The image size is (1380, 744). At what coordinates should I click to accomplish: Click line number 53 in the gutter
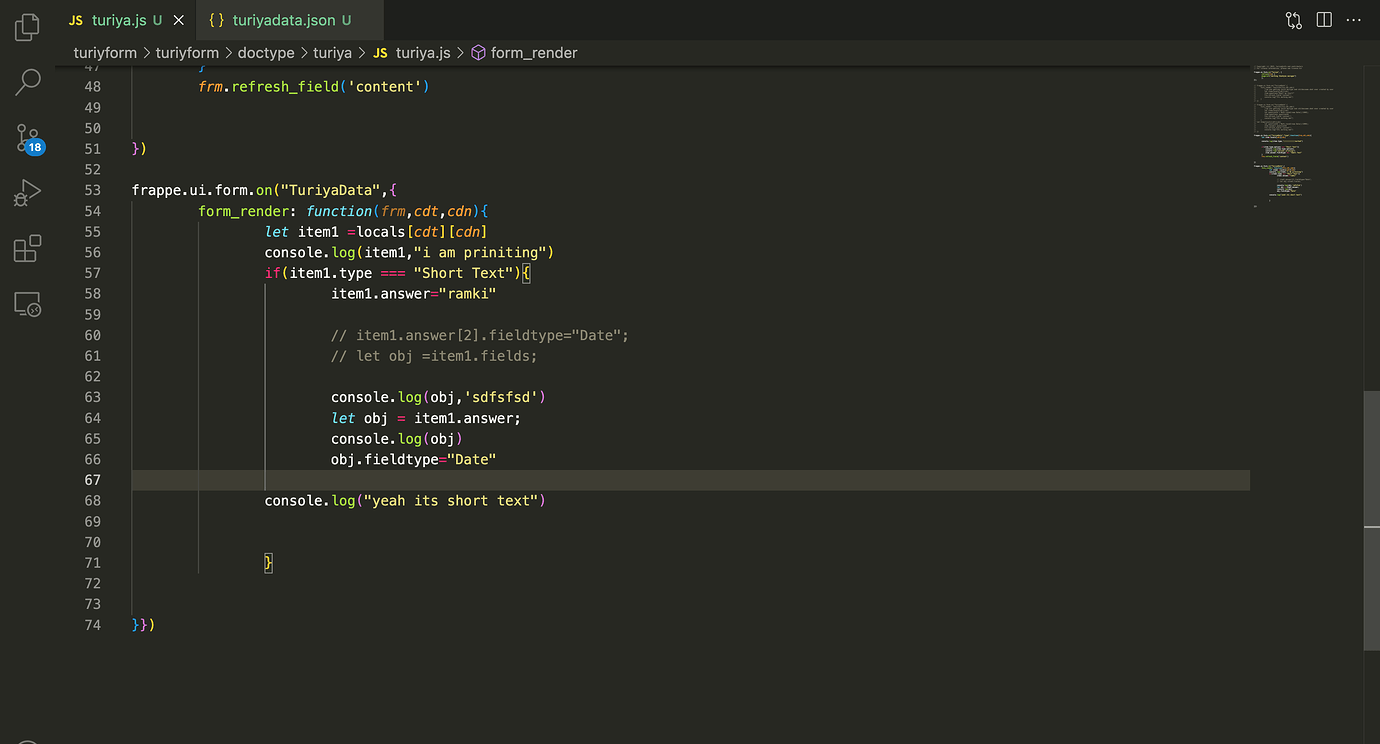93,190
